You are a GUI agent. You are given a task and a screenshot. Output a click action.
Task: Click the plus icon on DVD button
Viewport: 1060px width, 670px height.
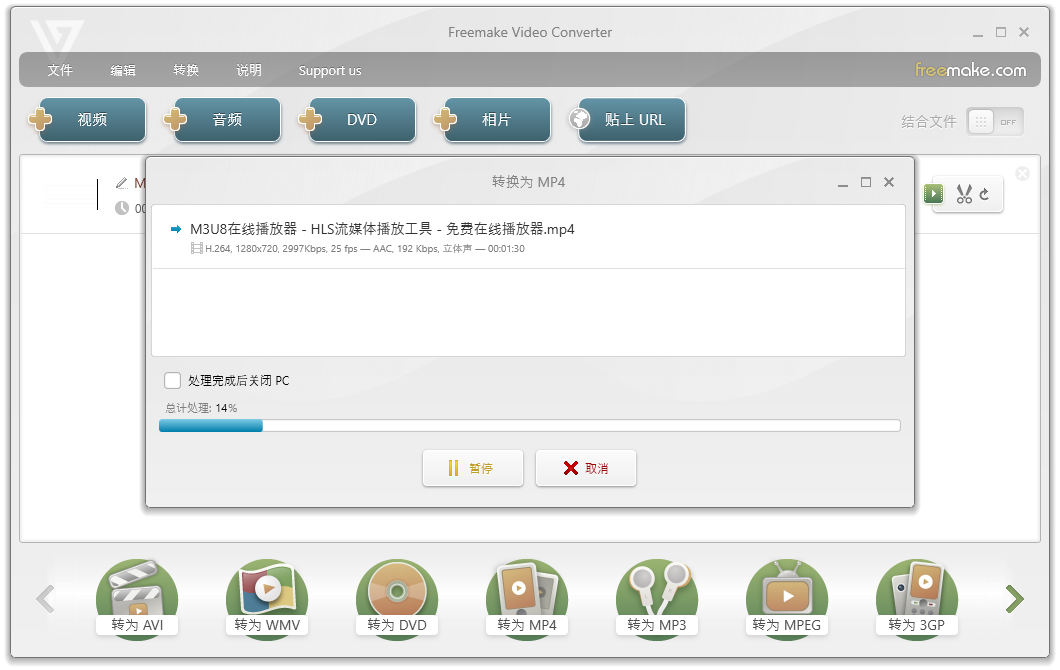pos(310,119)
